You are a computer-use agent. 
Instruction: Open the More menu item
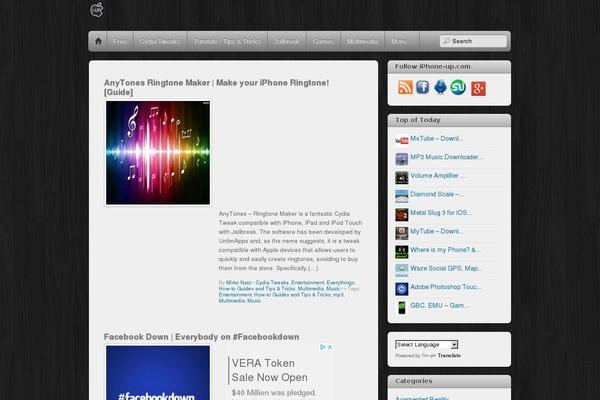[x=399, y=41]
